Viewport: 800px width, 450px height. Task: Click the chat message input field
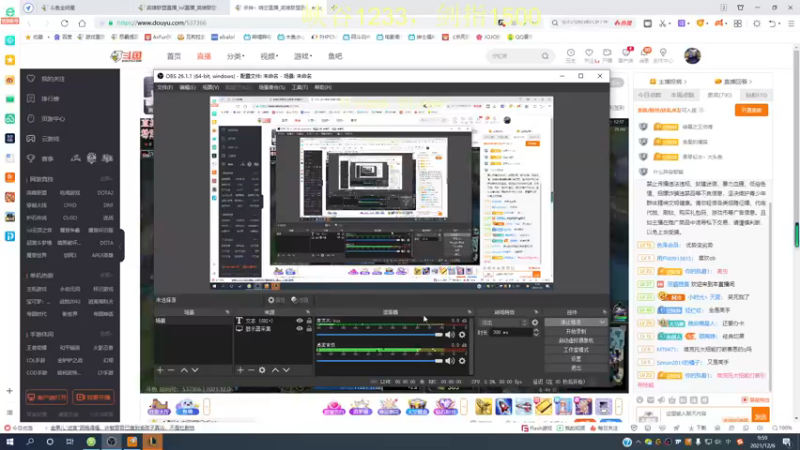click(x=708, y=414)
